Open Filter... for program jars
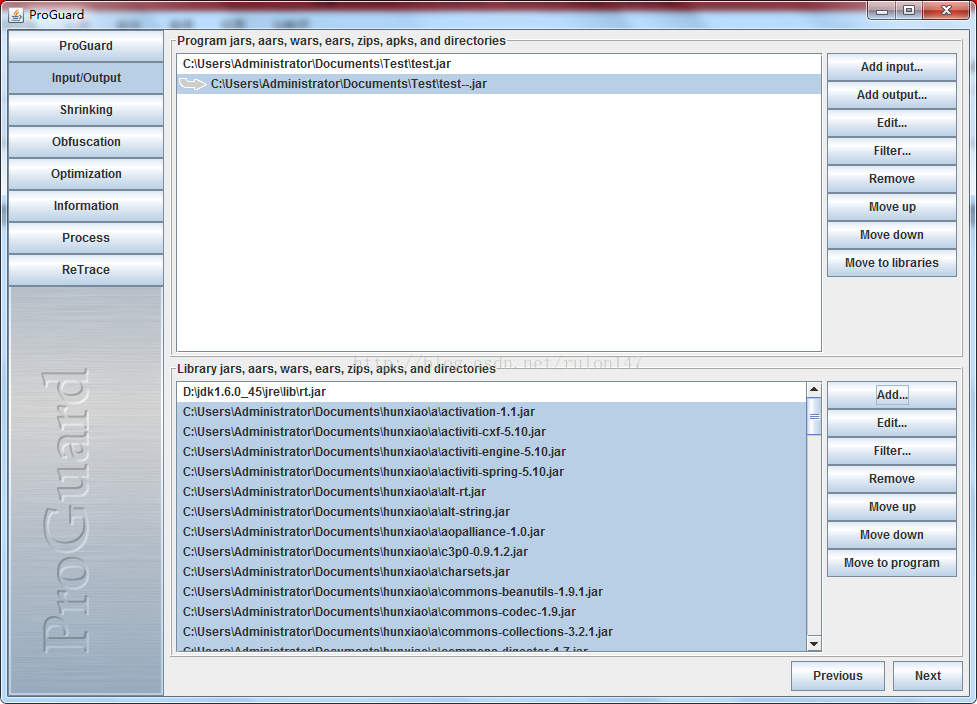This screenshot has width=977, height=704. click(892, 151)
